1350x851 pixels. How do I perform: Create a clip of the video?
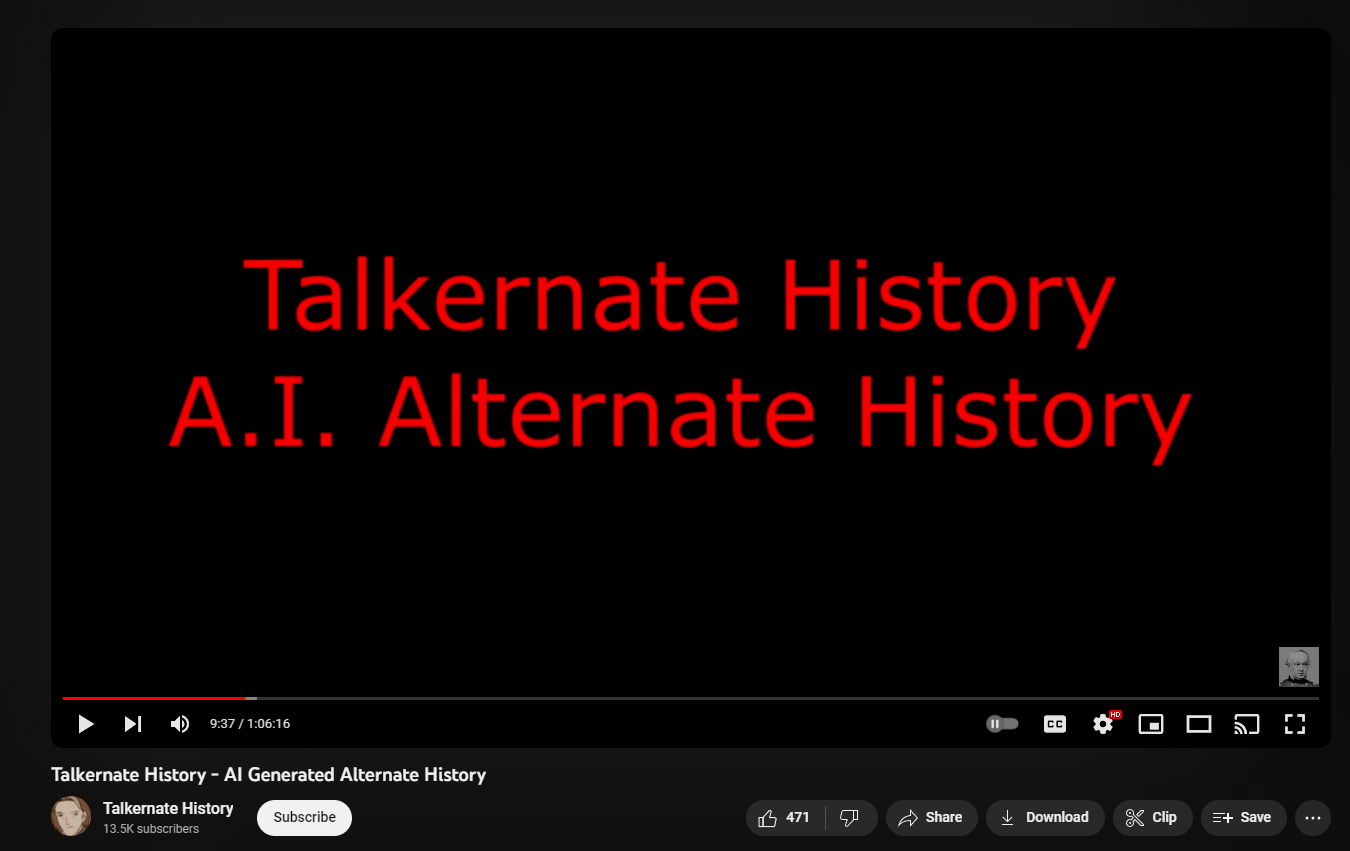coord(1152,818)
